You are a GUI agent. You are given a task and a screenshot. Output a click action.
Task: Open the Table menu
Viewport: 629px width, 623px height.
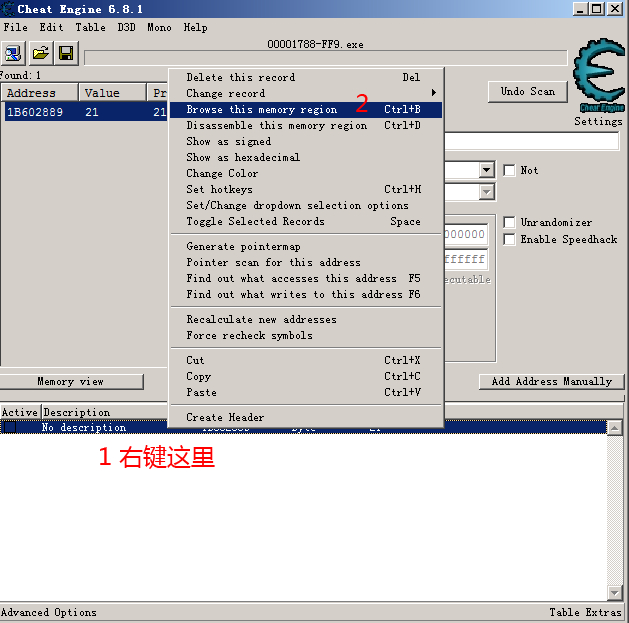pos(91,27)
